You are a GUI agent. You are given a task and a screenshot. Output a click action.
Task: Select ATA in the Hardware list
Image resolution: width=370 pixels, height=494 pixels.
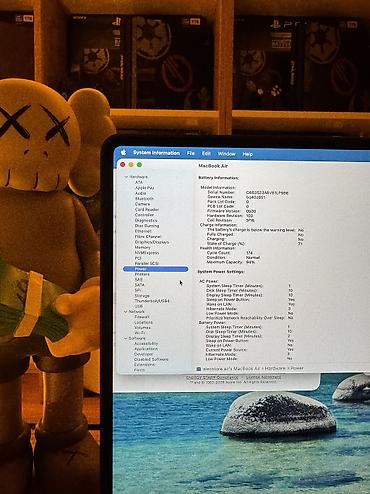click(139, 182)
